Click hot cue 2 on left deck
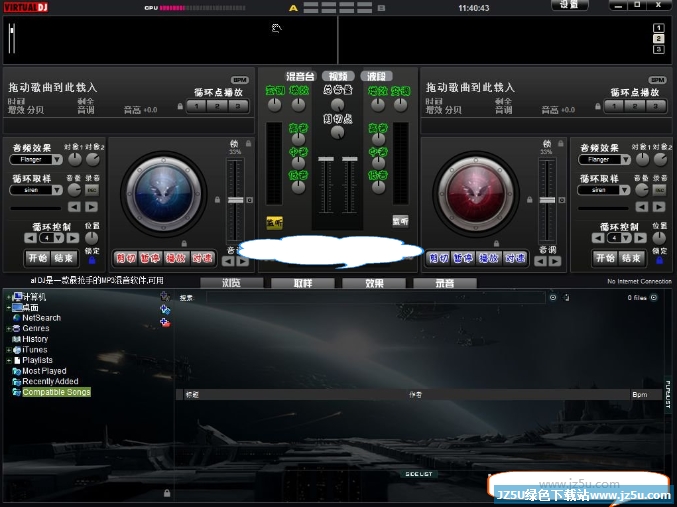This screenshot has width=677, height=507. point(217,106)
